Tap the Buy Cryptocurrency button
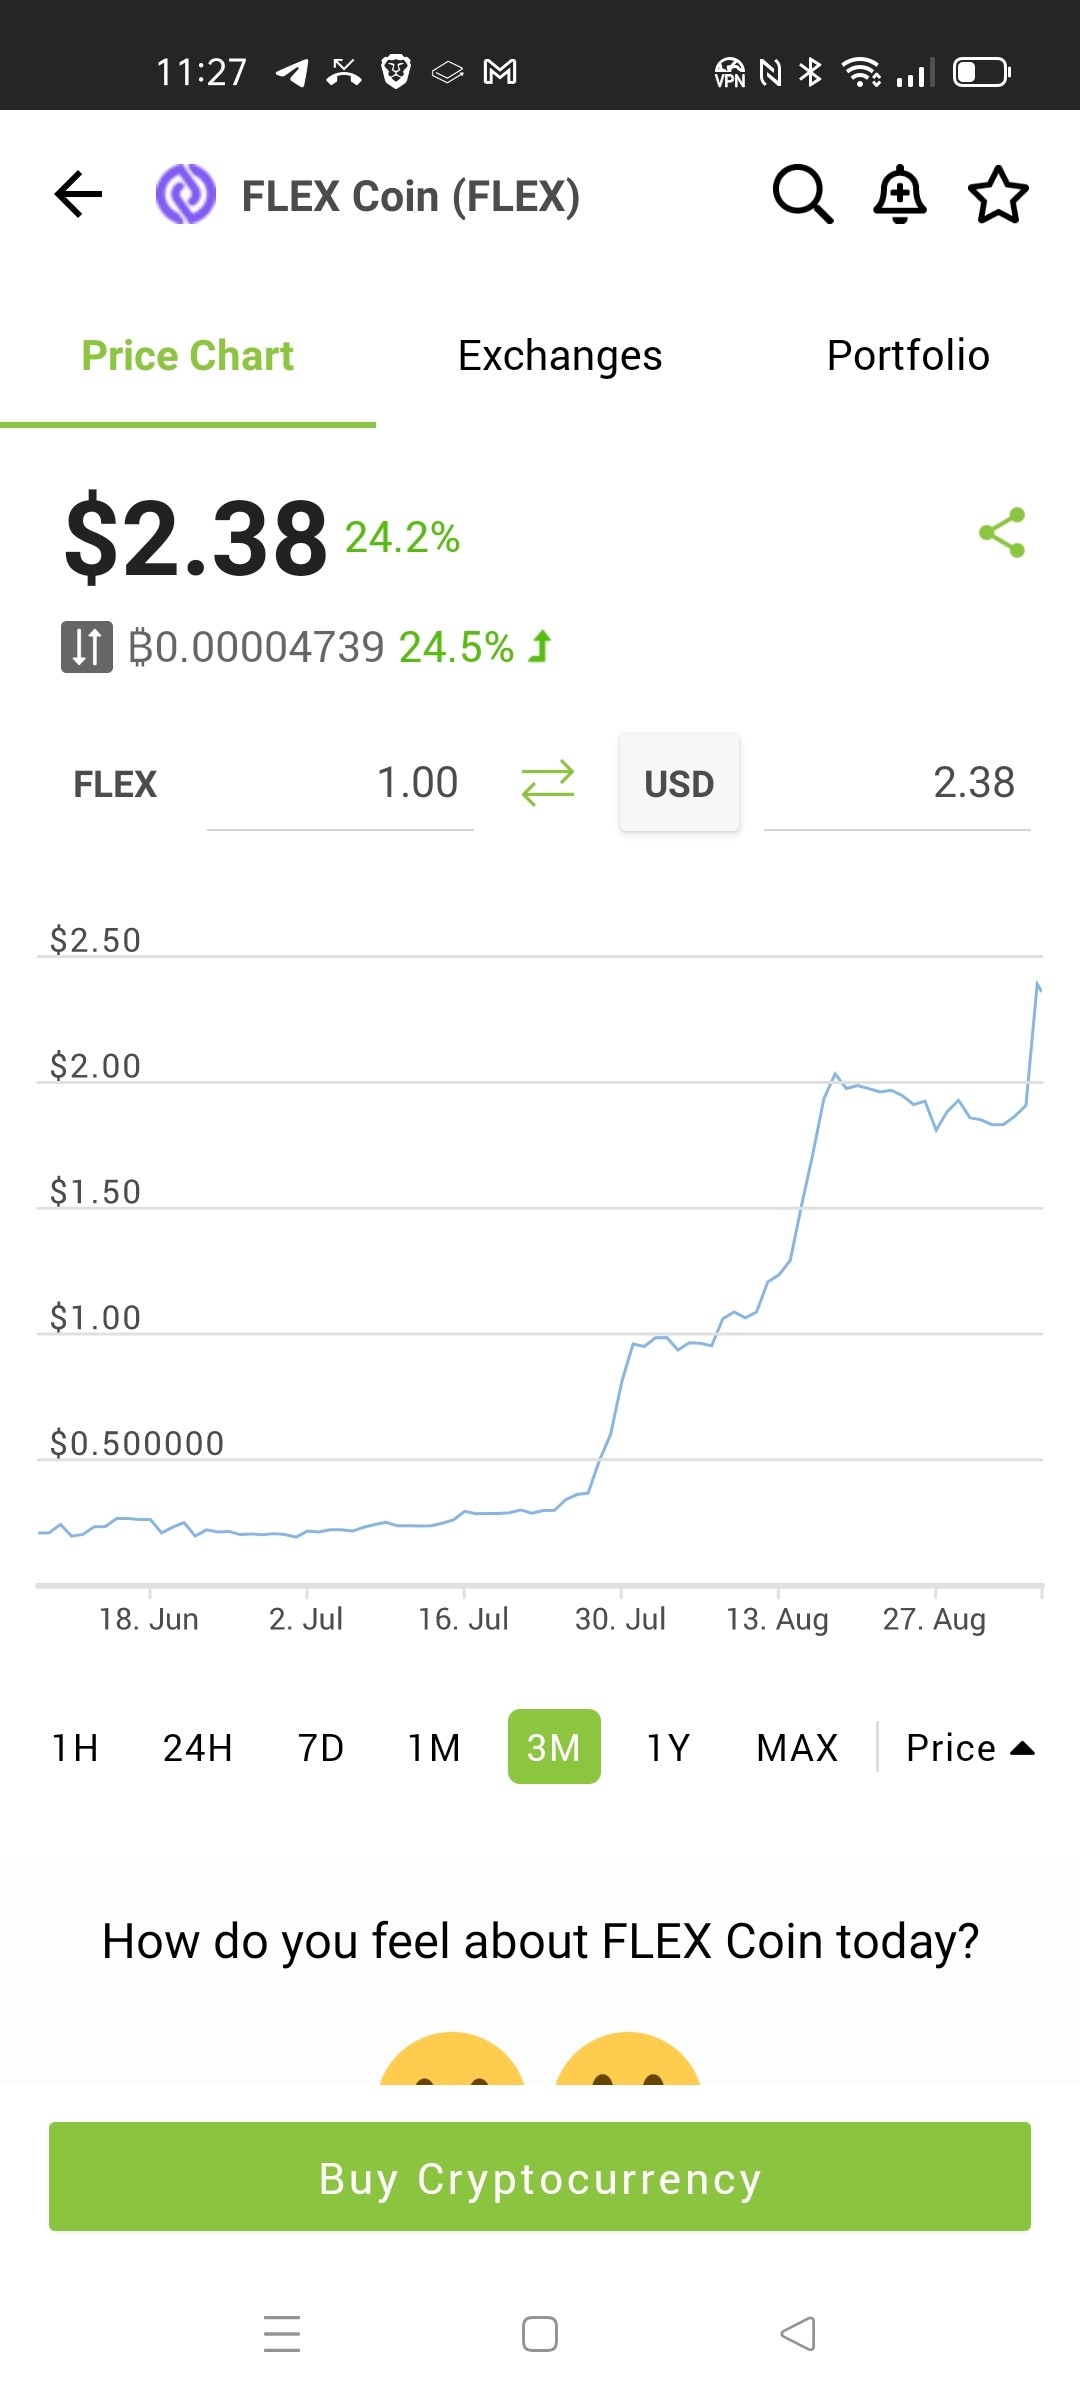The image size is (1080, 2400). point(540,2177)
